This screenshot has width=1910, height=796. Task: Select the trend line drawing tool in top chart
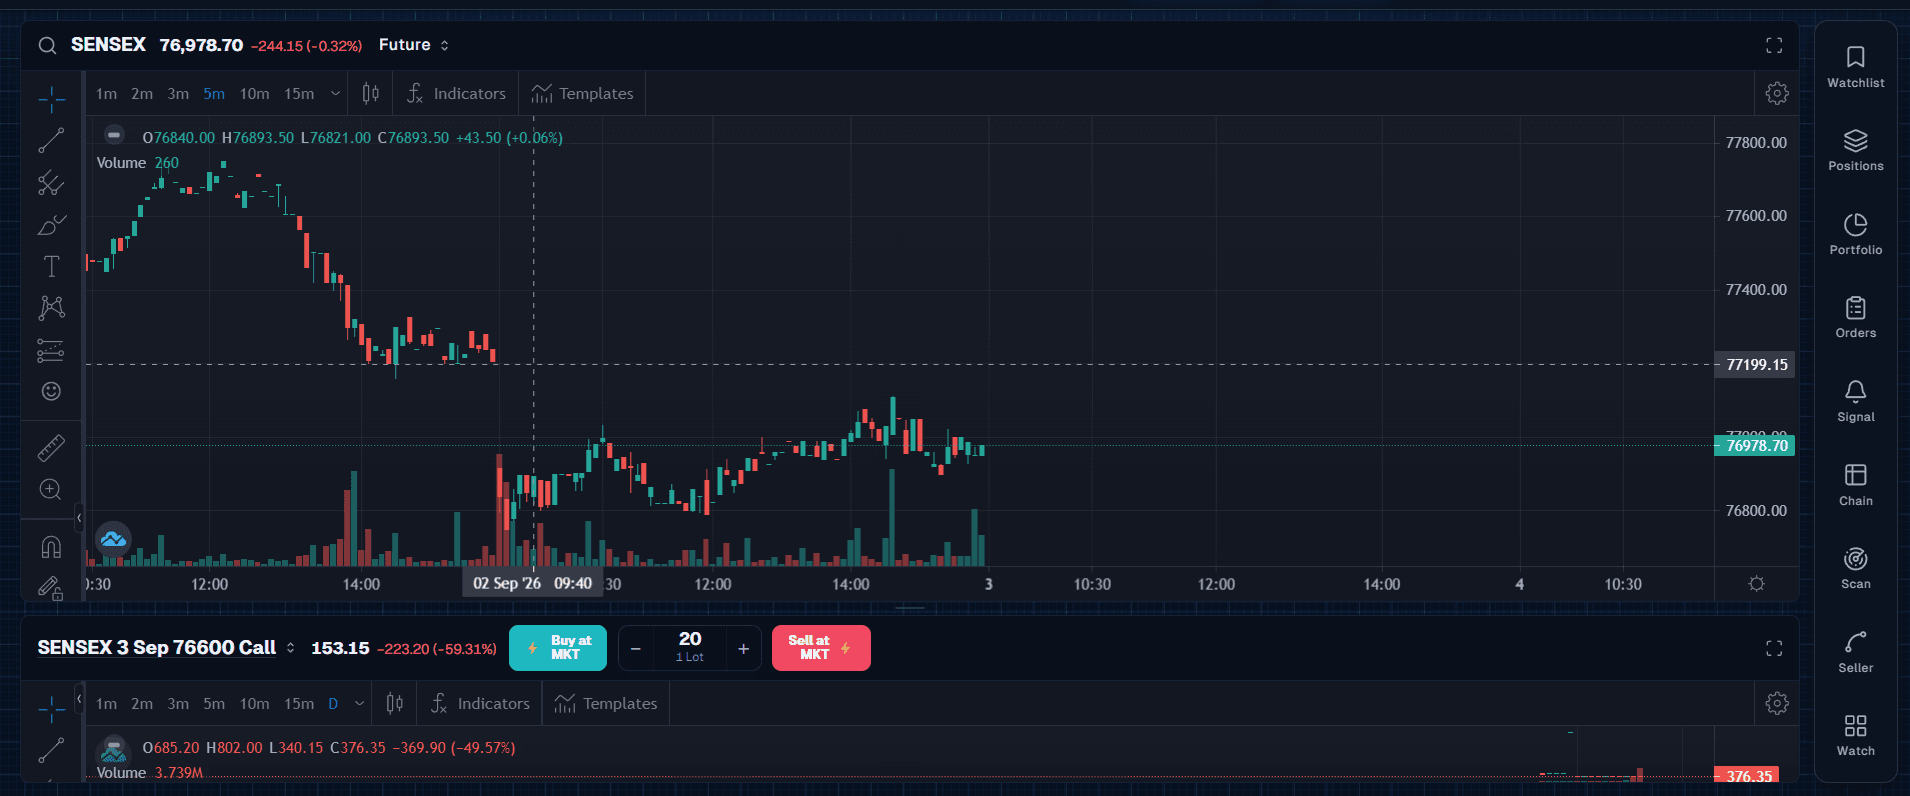click(51, 140)
